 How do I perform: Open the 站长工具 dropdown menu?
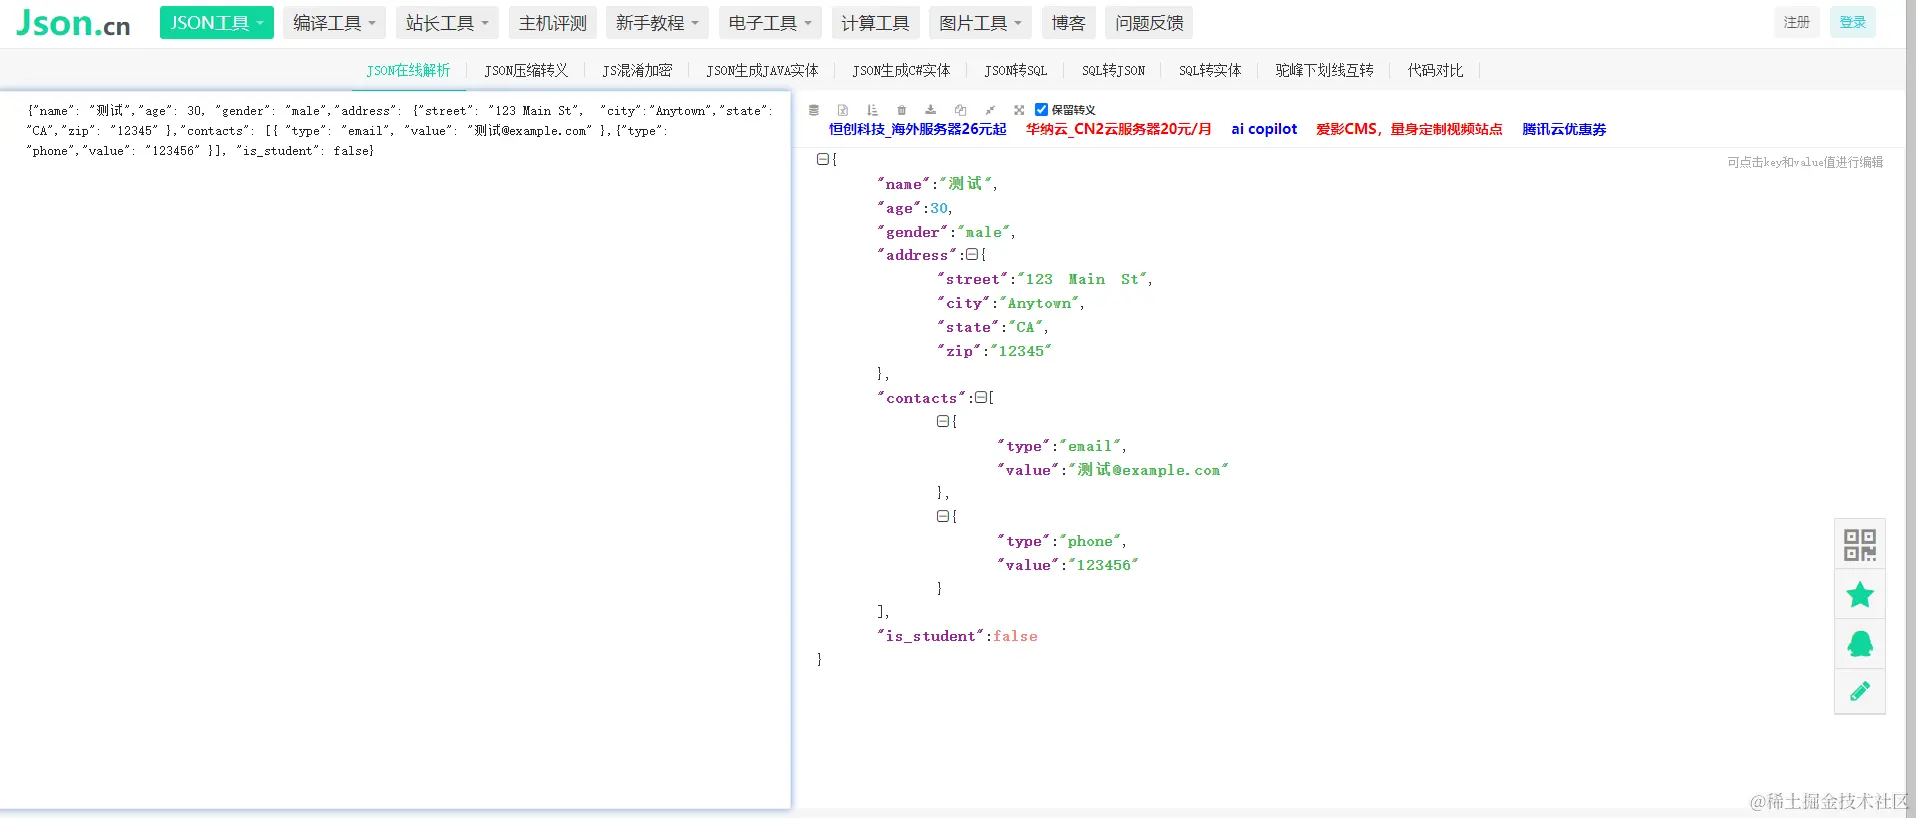coord(447,23)
